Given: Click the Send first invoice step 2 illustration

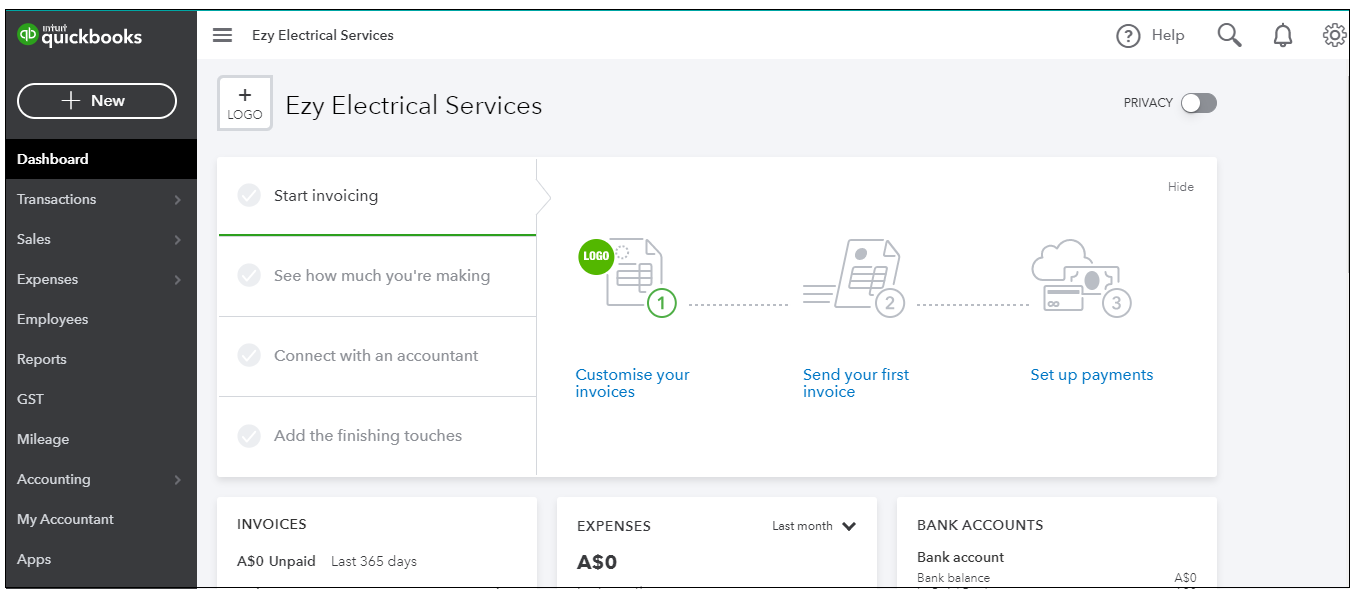Looking at the screenshot, I should pos(854,277).
